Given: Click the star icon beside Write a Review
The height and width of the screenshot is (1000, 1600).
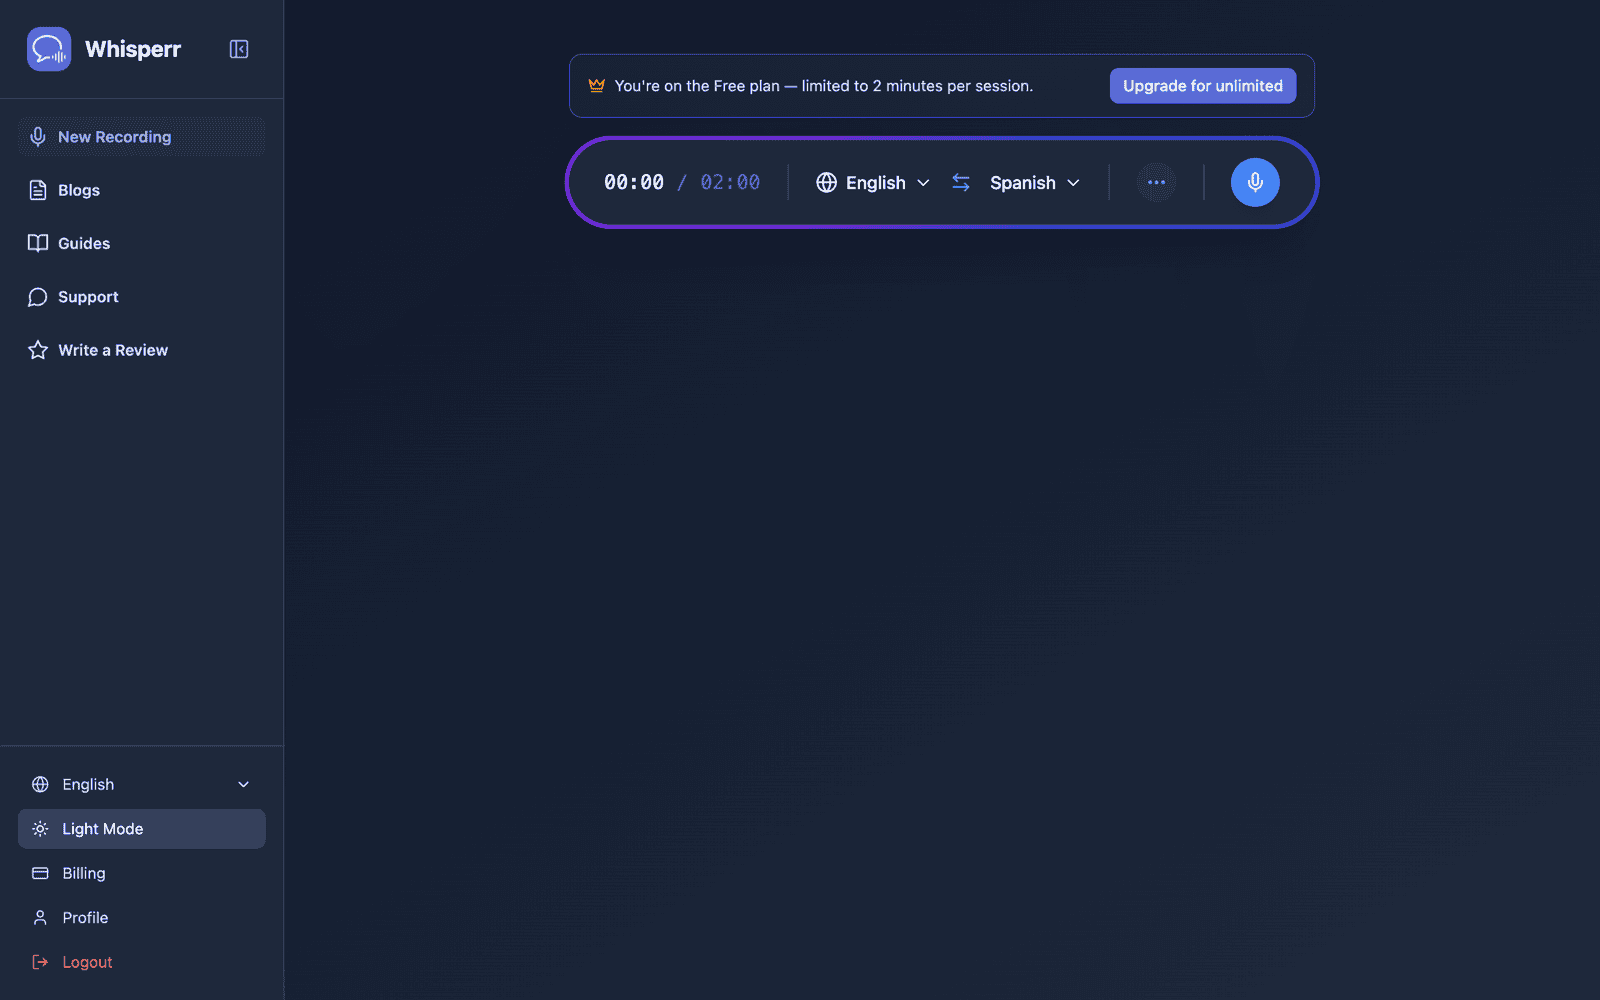Looking at the screenshot, I should 38,350.
